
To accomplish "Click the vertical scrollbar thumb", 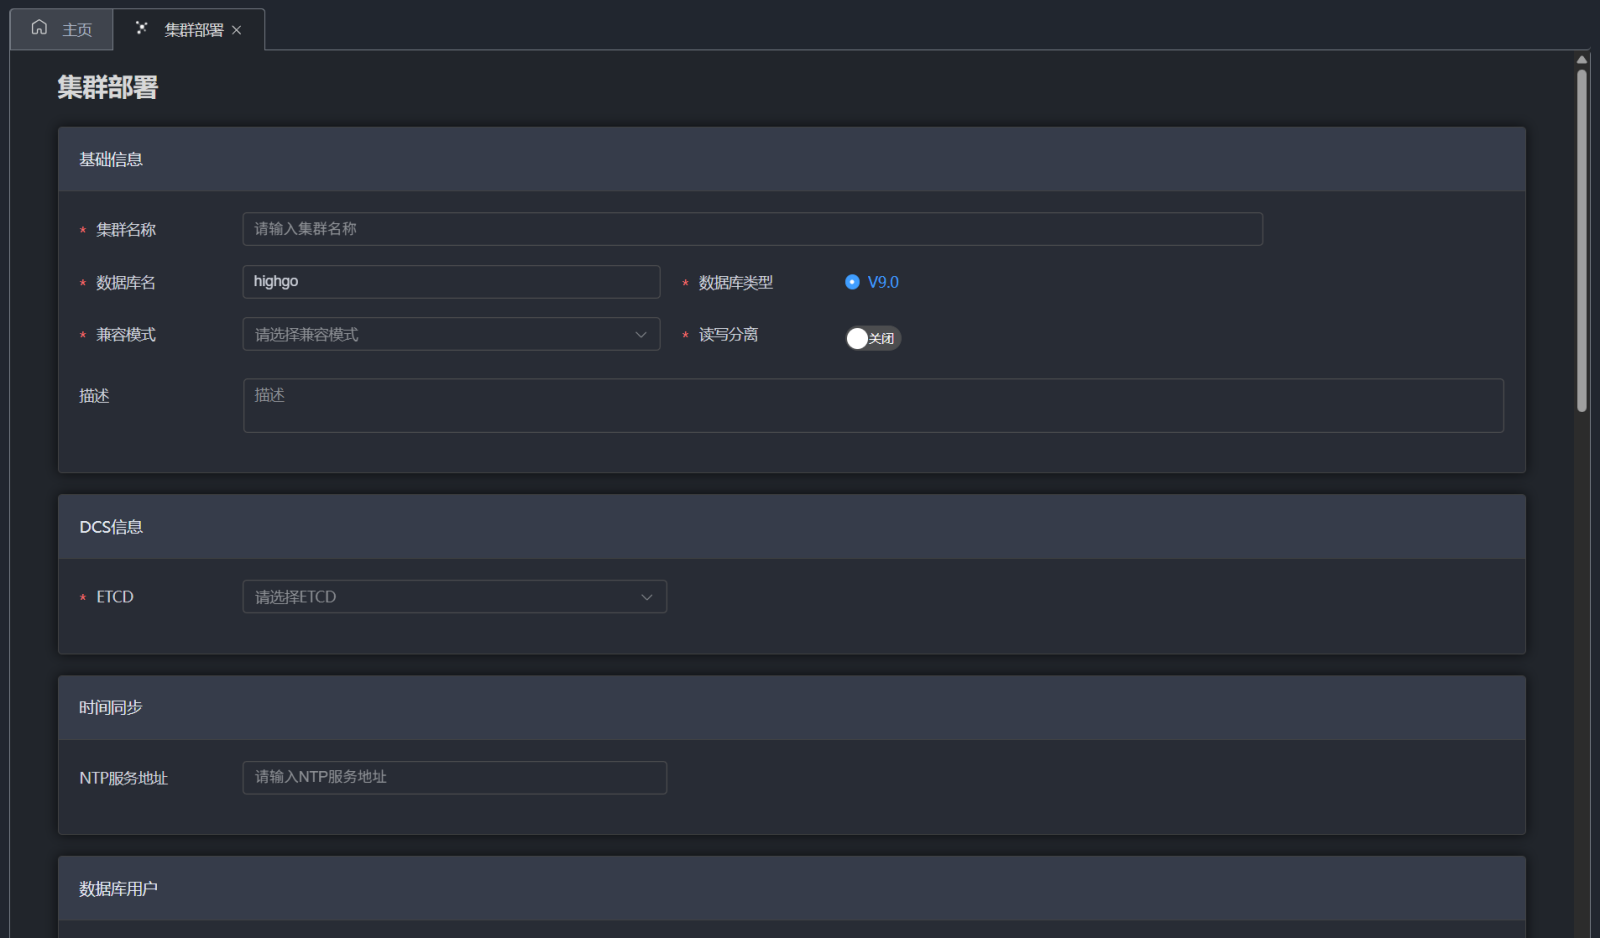I will point(1582,240).
